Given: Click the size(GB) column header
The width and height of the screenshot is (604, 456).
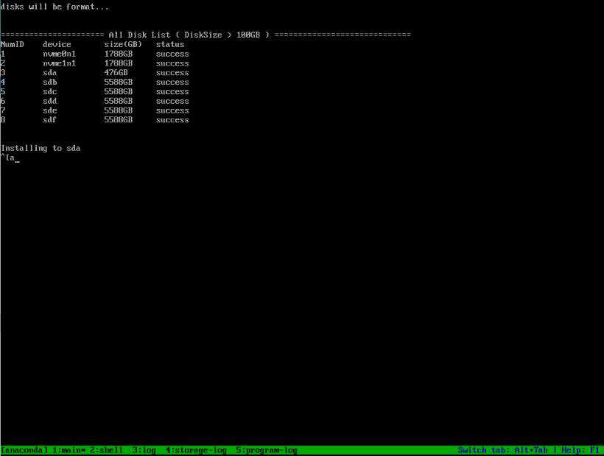Looking at the screenshot, I should click(122, 45).
